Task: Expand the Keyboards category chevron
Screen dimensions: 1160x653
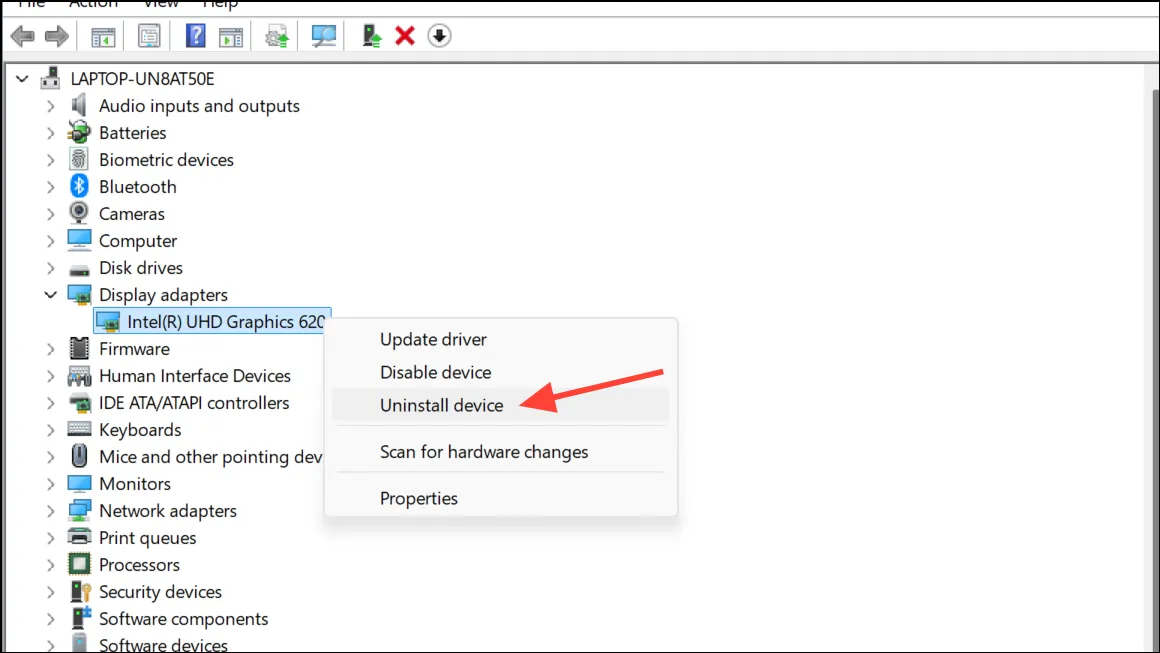Action: pyautogui.click(x=50, y=430)
